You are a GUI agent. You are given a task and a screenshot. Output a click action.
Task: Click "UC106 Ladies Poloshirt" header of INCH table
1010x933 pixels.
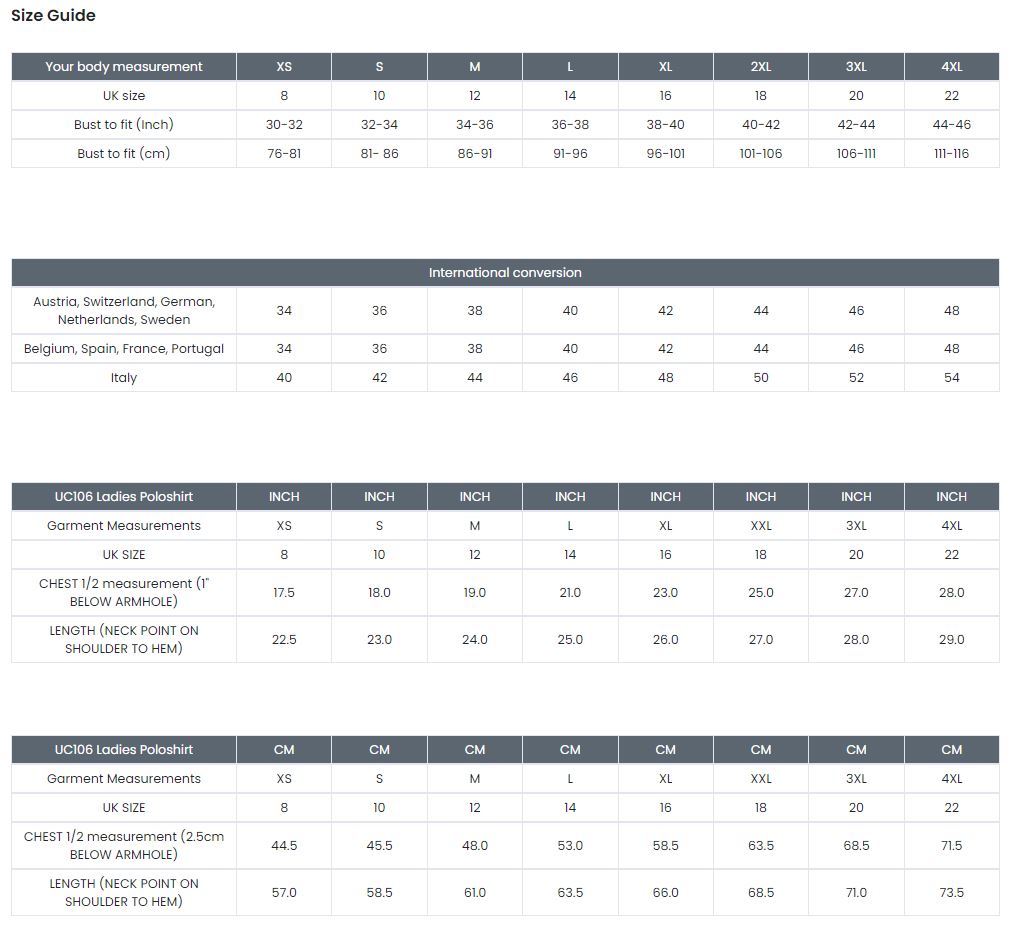[x=124, y=497]
